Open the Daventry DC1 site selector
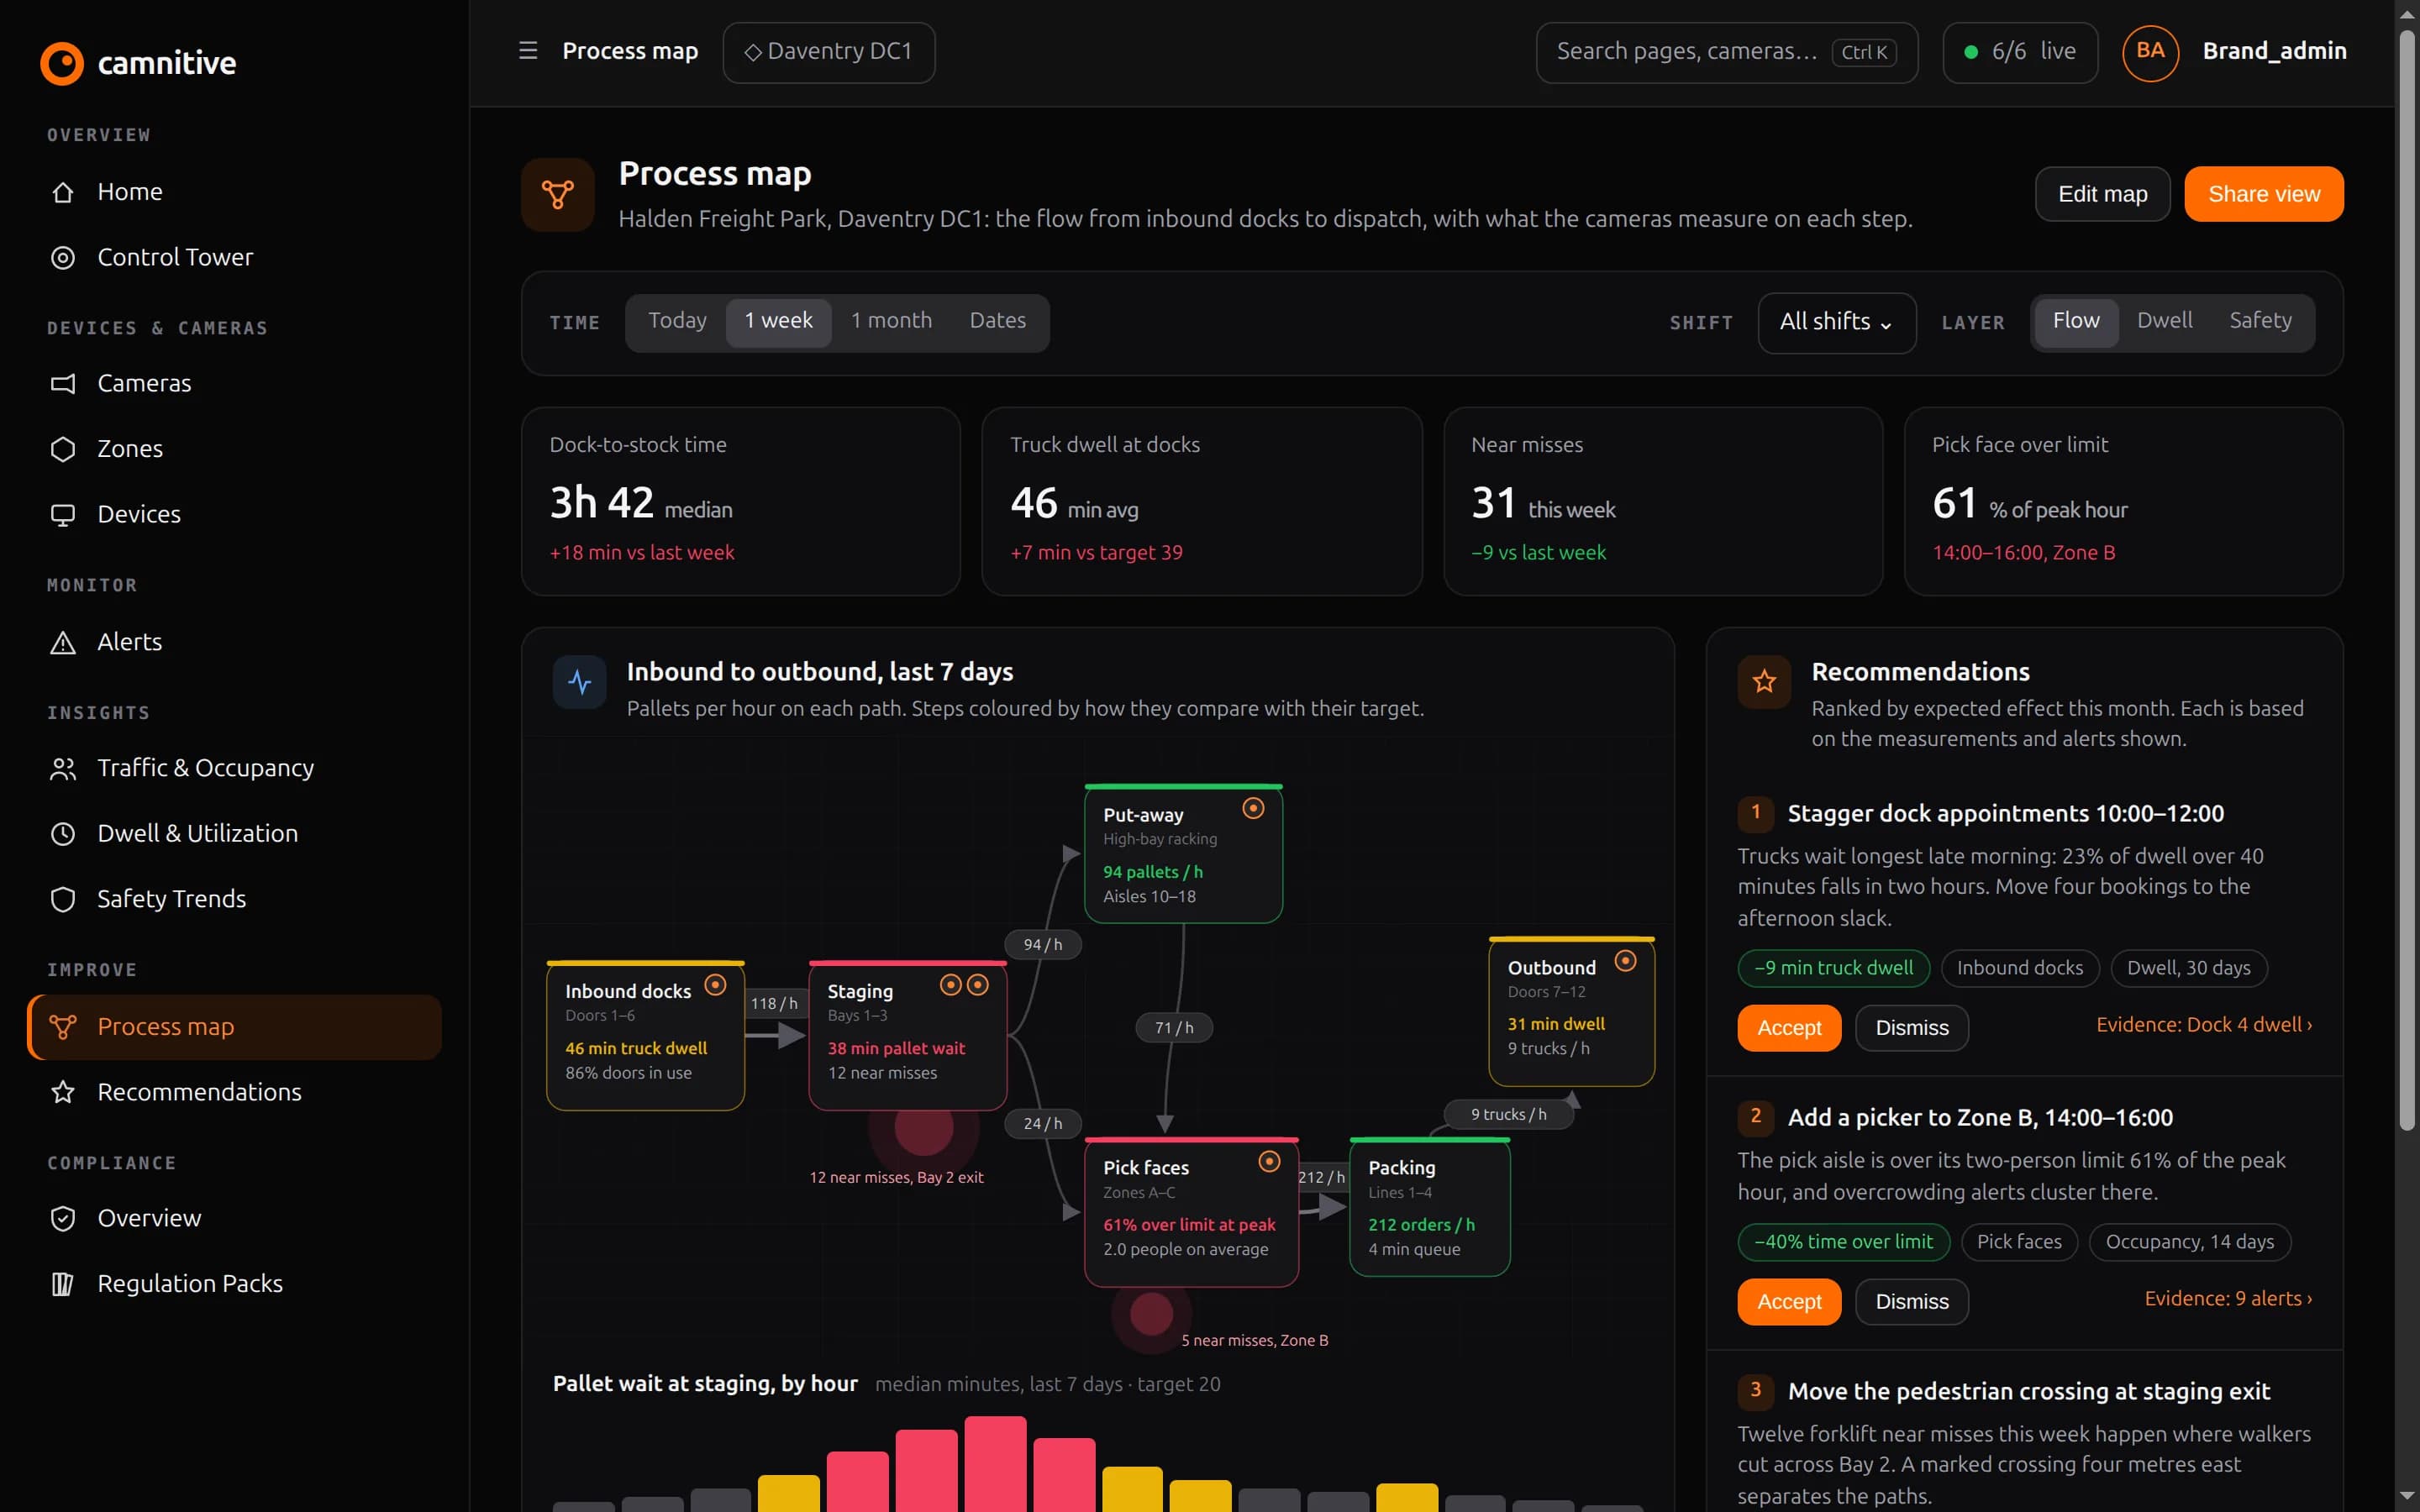The image size is (2420, 1512). [x=829, y=52]
